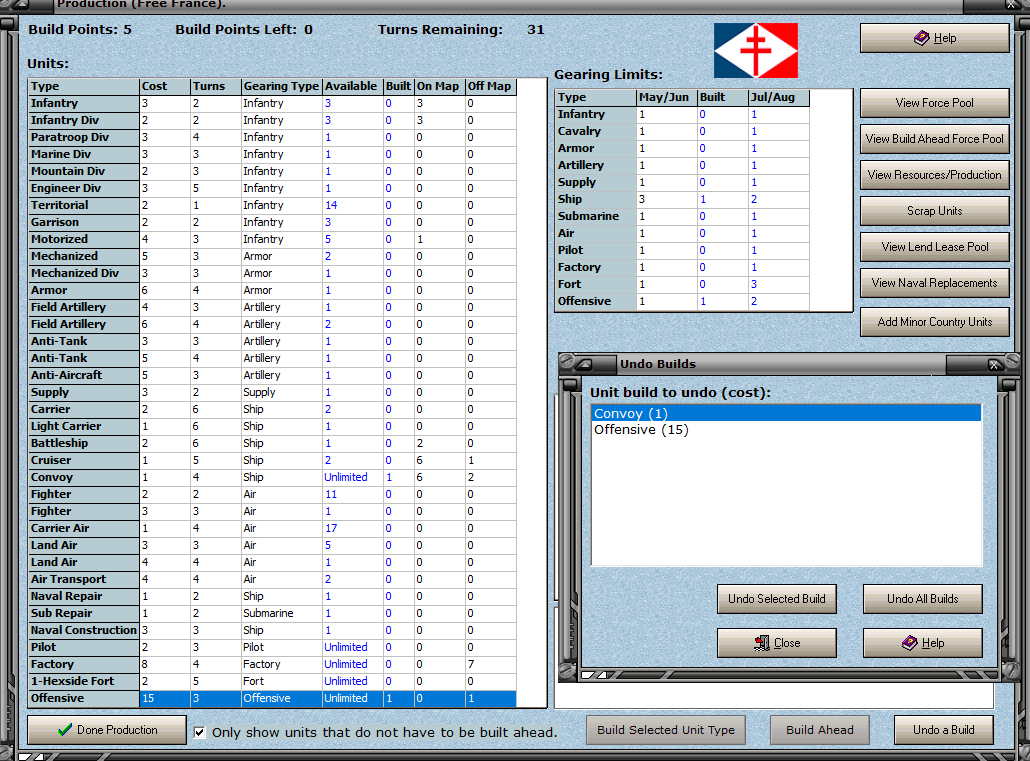Click the May/Jun column header

[x=666, y=97]
